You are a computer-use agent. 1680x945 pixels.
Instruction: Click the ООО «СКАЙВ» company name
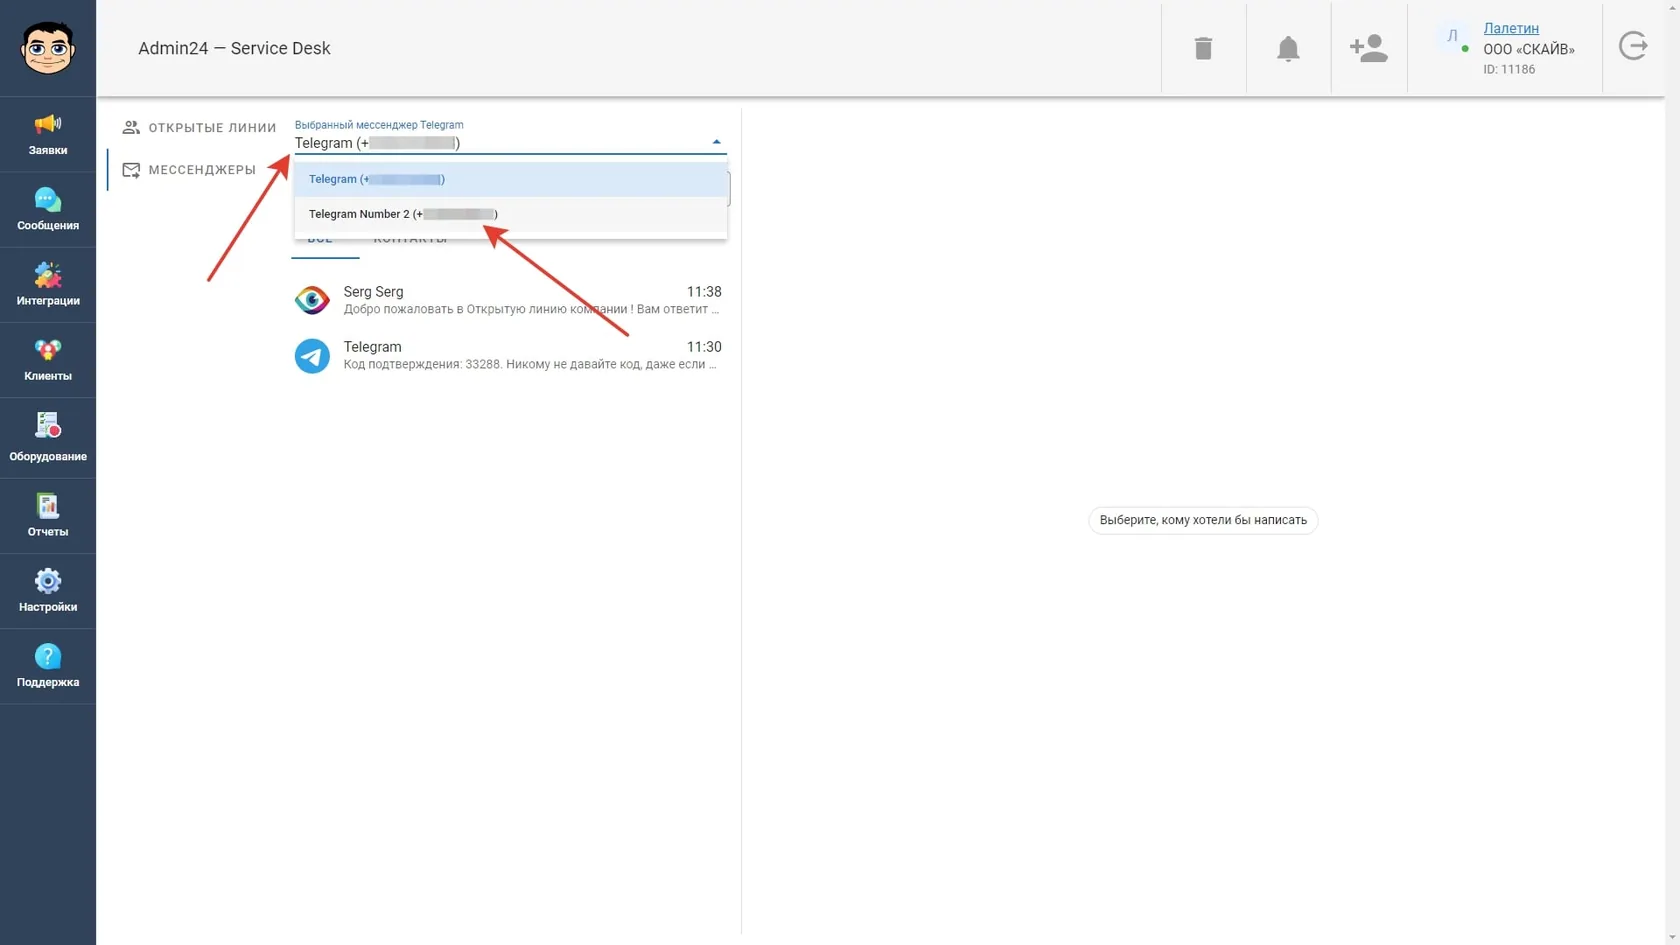[1529, 49]
